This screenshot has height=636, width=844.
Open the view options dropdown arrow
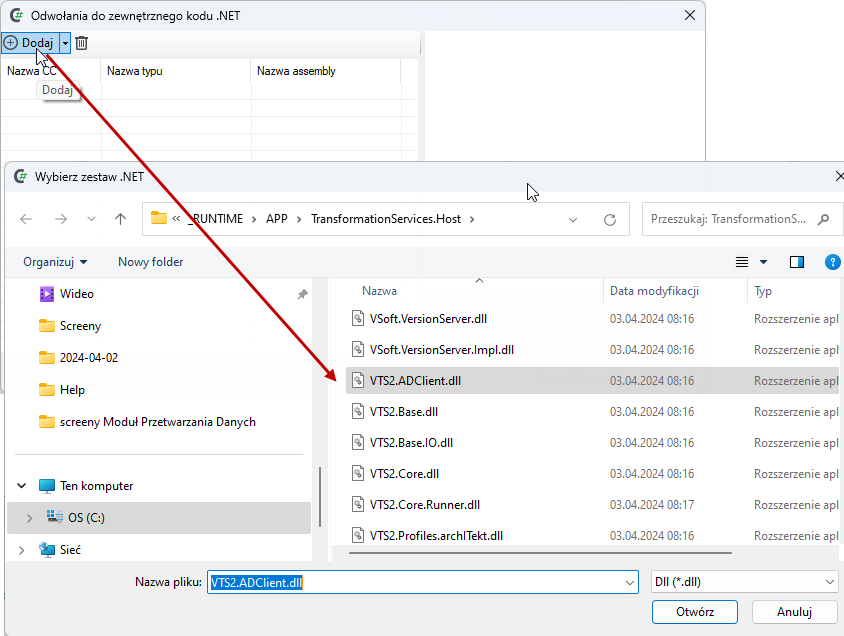pos(763,262)
